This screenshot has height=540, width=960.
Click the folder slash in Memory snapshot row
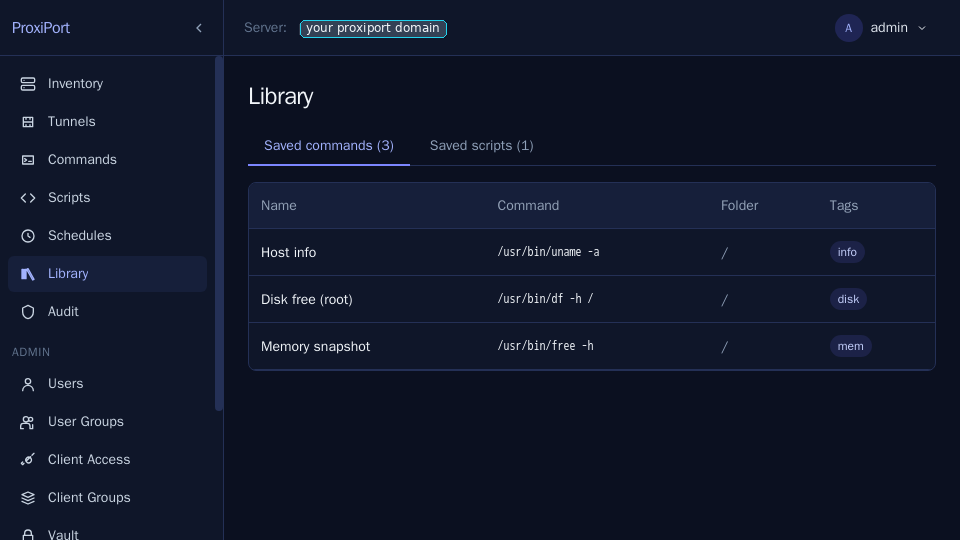724,347
